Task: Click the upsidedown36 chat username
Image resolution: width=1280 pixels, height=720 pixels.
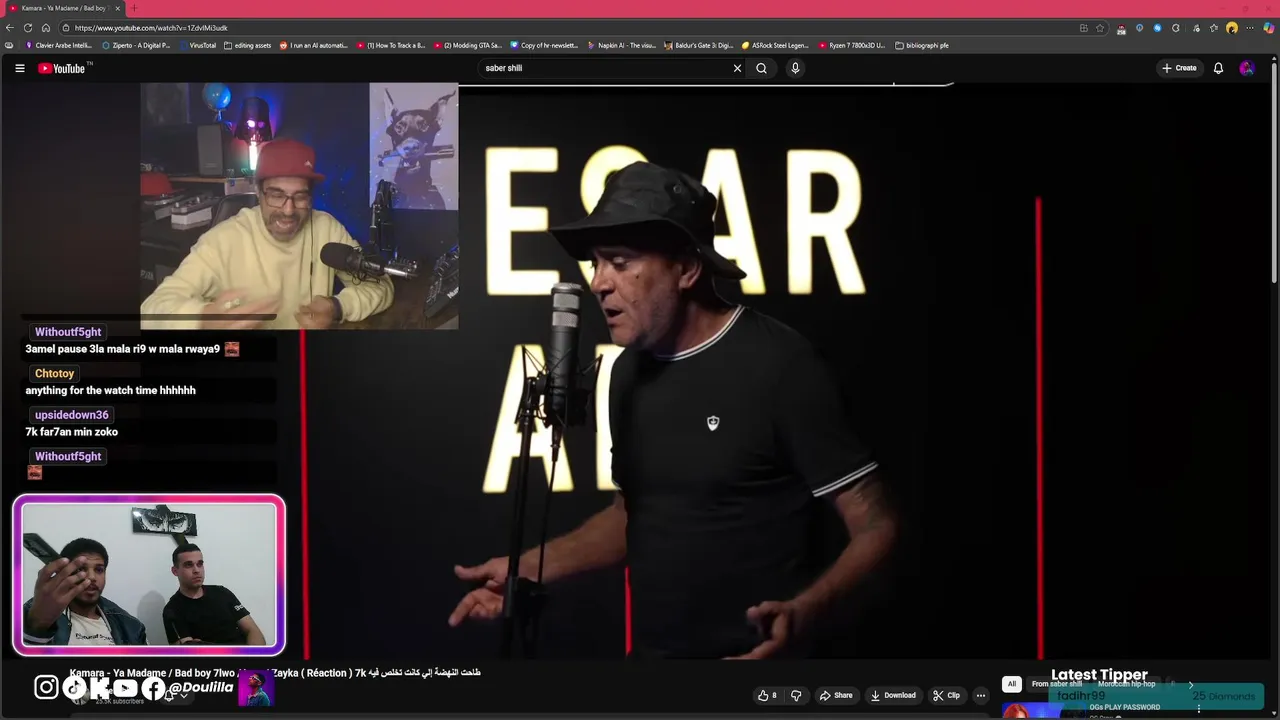Action: coord(71,415)
